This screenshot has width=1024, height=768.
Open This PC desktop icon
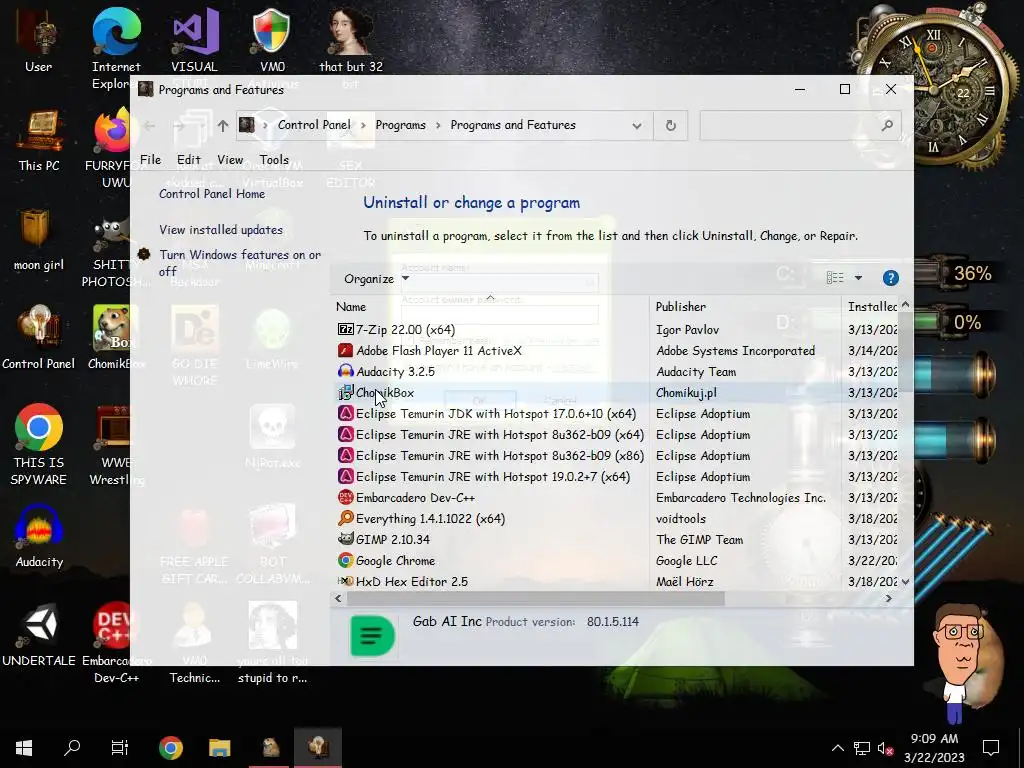click(39, 140)
